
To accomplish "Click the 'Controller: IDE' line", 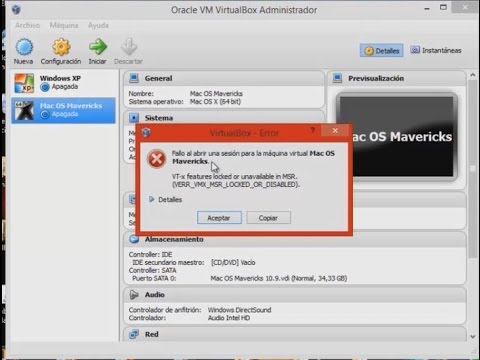I will point(150,254).
